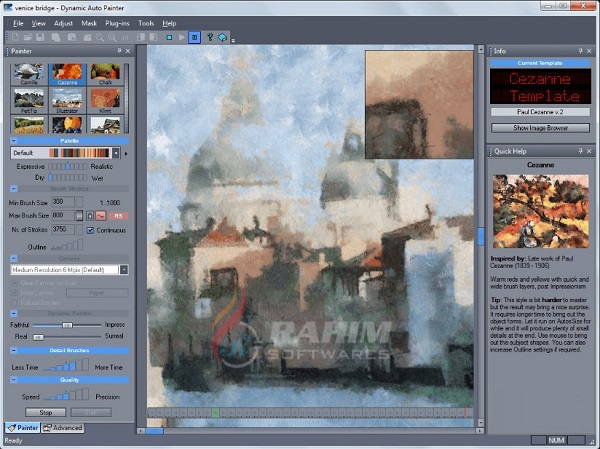Viewport: 600px width, 449px height.
Task: Click the blue tag toolbar icon
Action: (222, 37)
